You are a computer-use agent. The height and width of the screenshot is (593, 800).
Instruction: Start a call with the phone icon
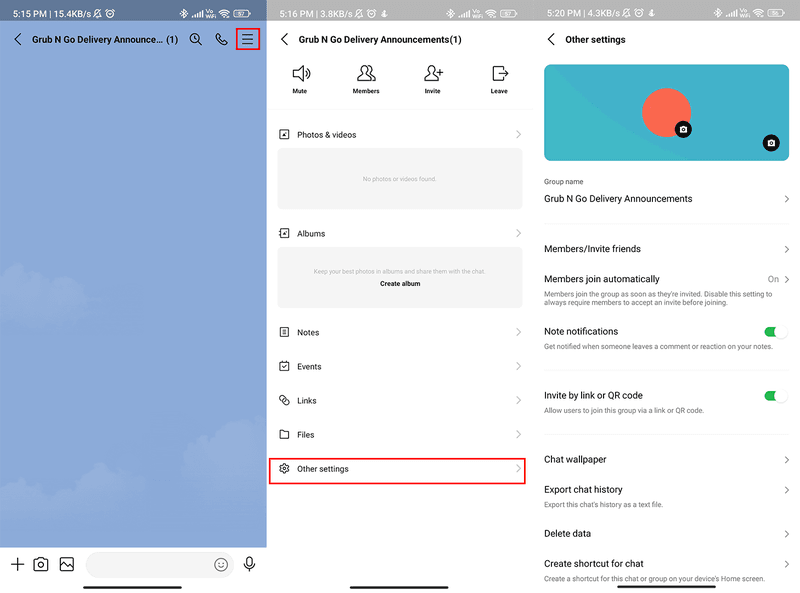click(x=221, y=39)
